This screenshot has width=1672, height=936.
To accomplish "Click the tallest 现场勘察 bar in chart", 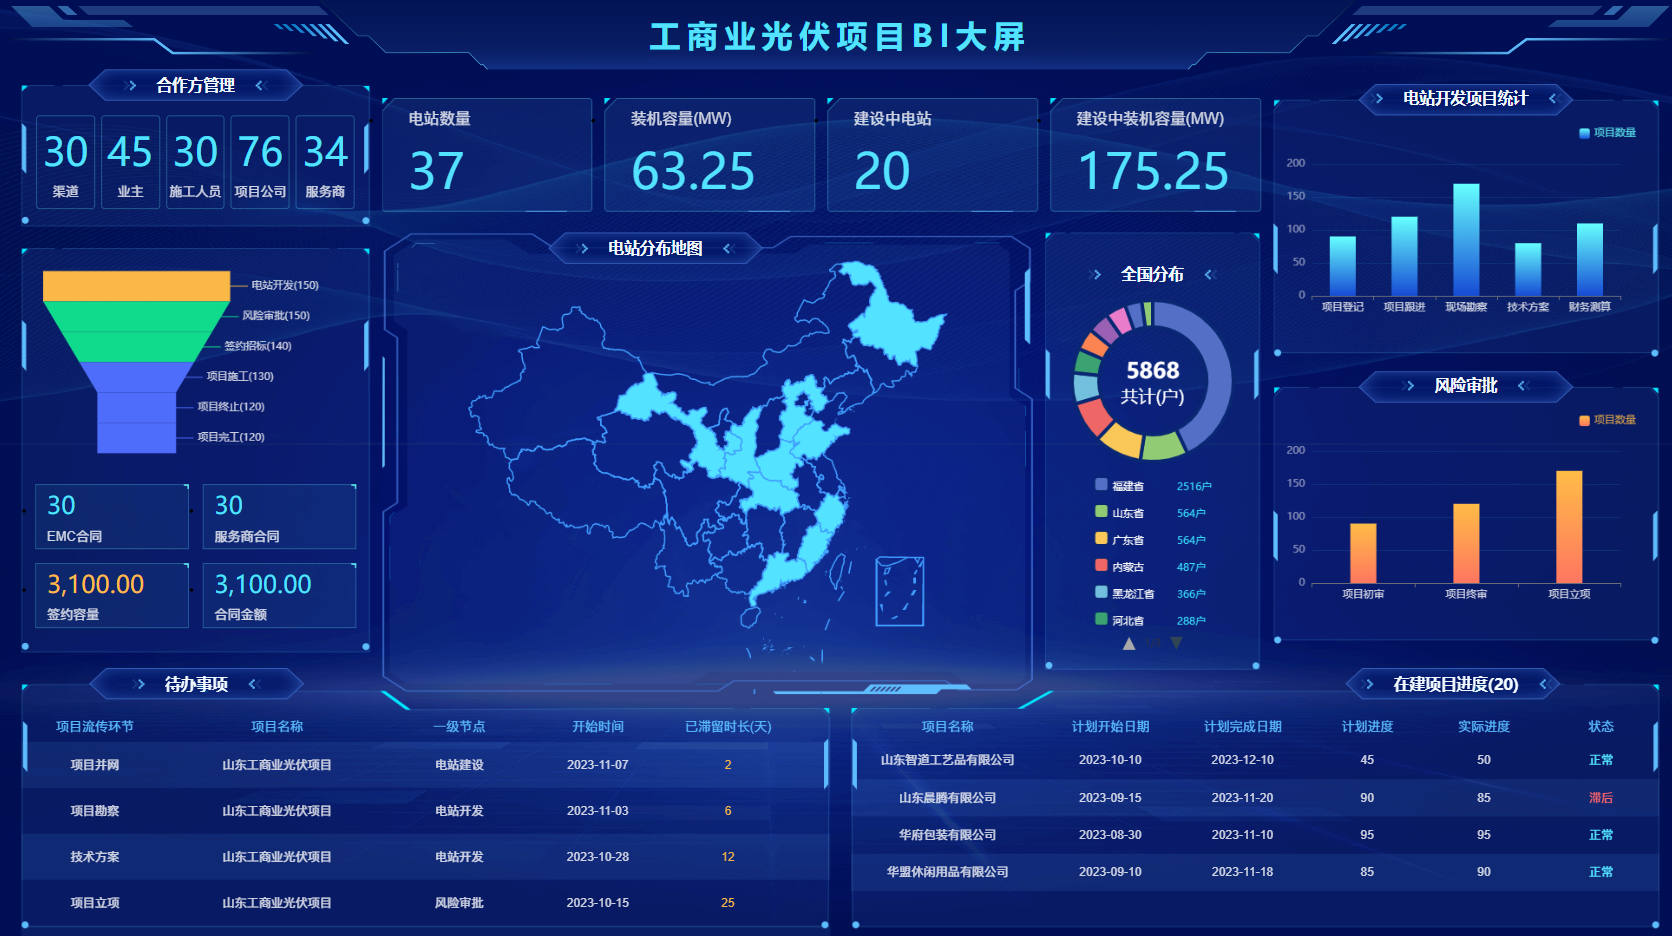I will pyautogui.click(x=1466, y=240).
